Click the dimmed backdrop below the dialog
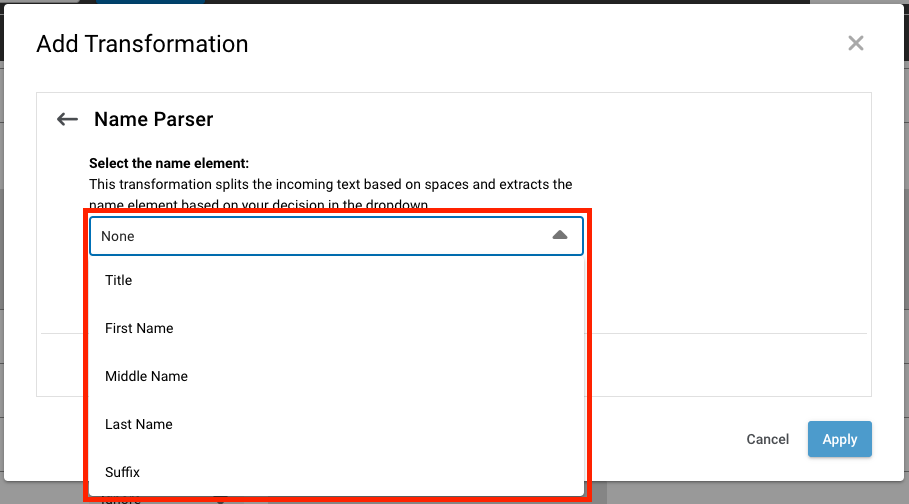 (x=750, y=490)
